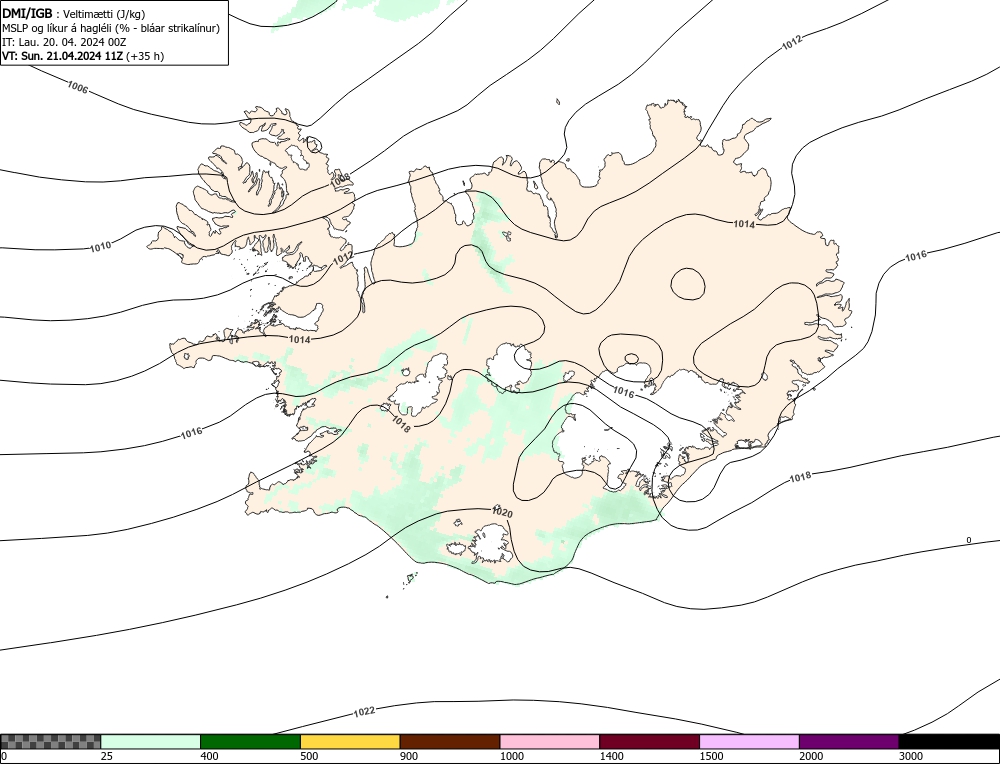The height and width of the screenshot is (764, 1000).
Task: Click the legend tick value 900
Action: [x=408, y=756]
